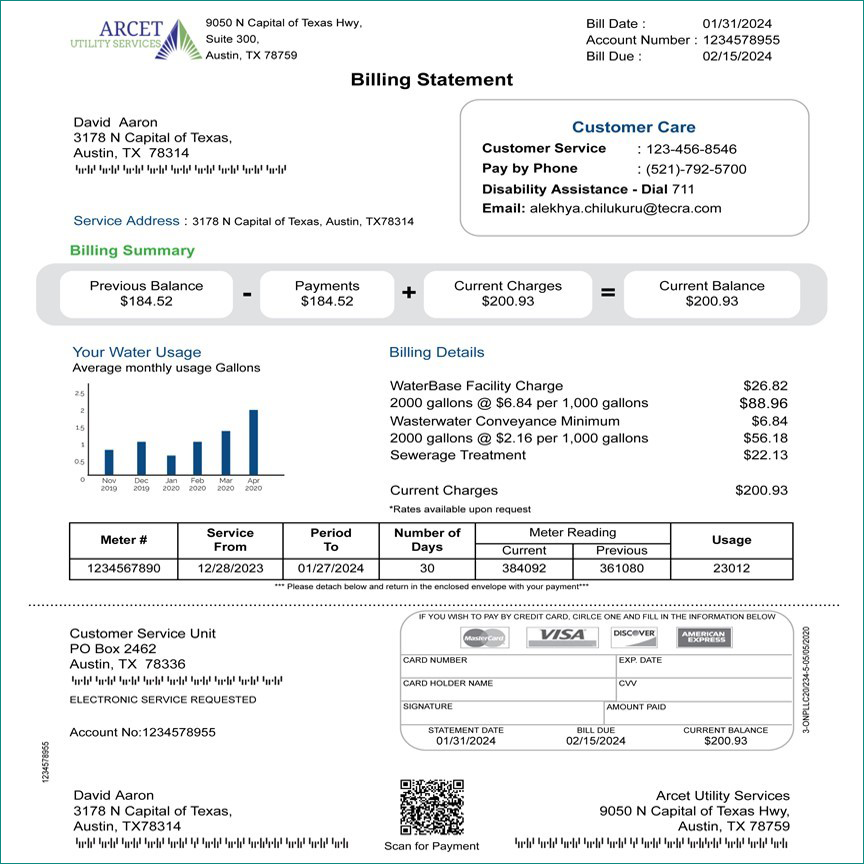This screenshot has width=864, height=864.
Task: Select the WaterBase Facility Charge line
Action: click(x=588, y=386)
